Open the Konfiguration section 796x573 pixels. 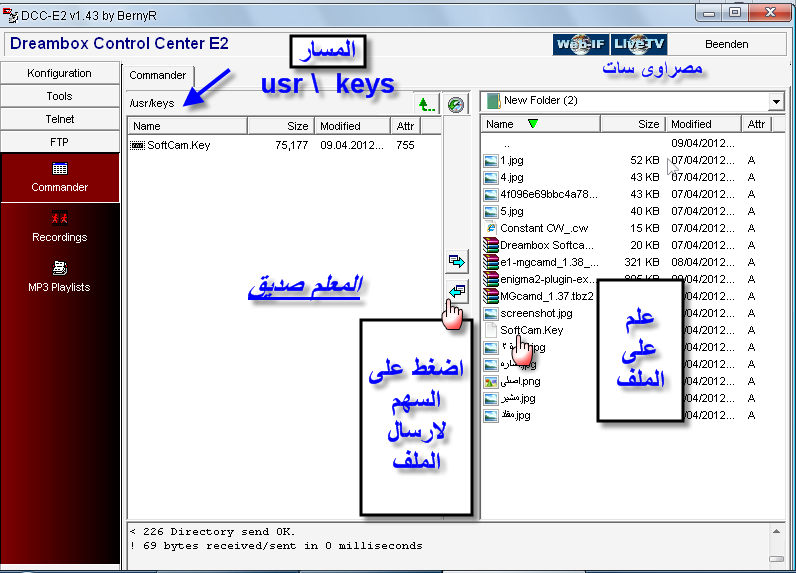click(x=59, y=73)
